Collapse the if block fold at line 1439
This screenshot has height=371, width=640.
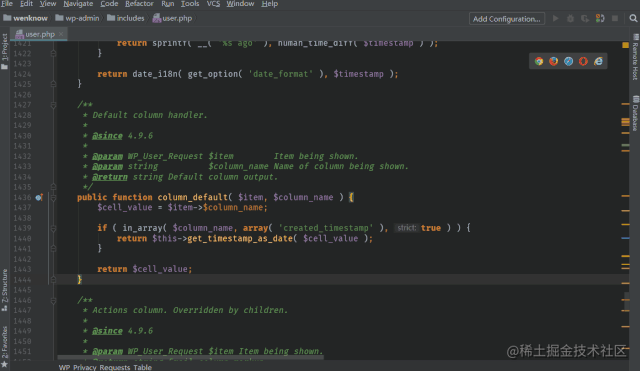pyautogui.click(x=53, y=229)
